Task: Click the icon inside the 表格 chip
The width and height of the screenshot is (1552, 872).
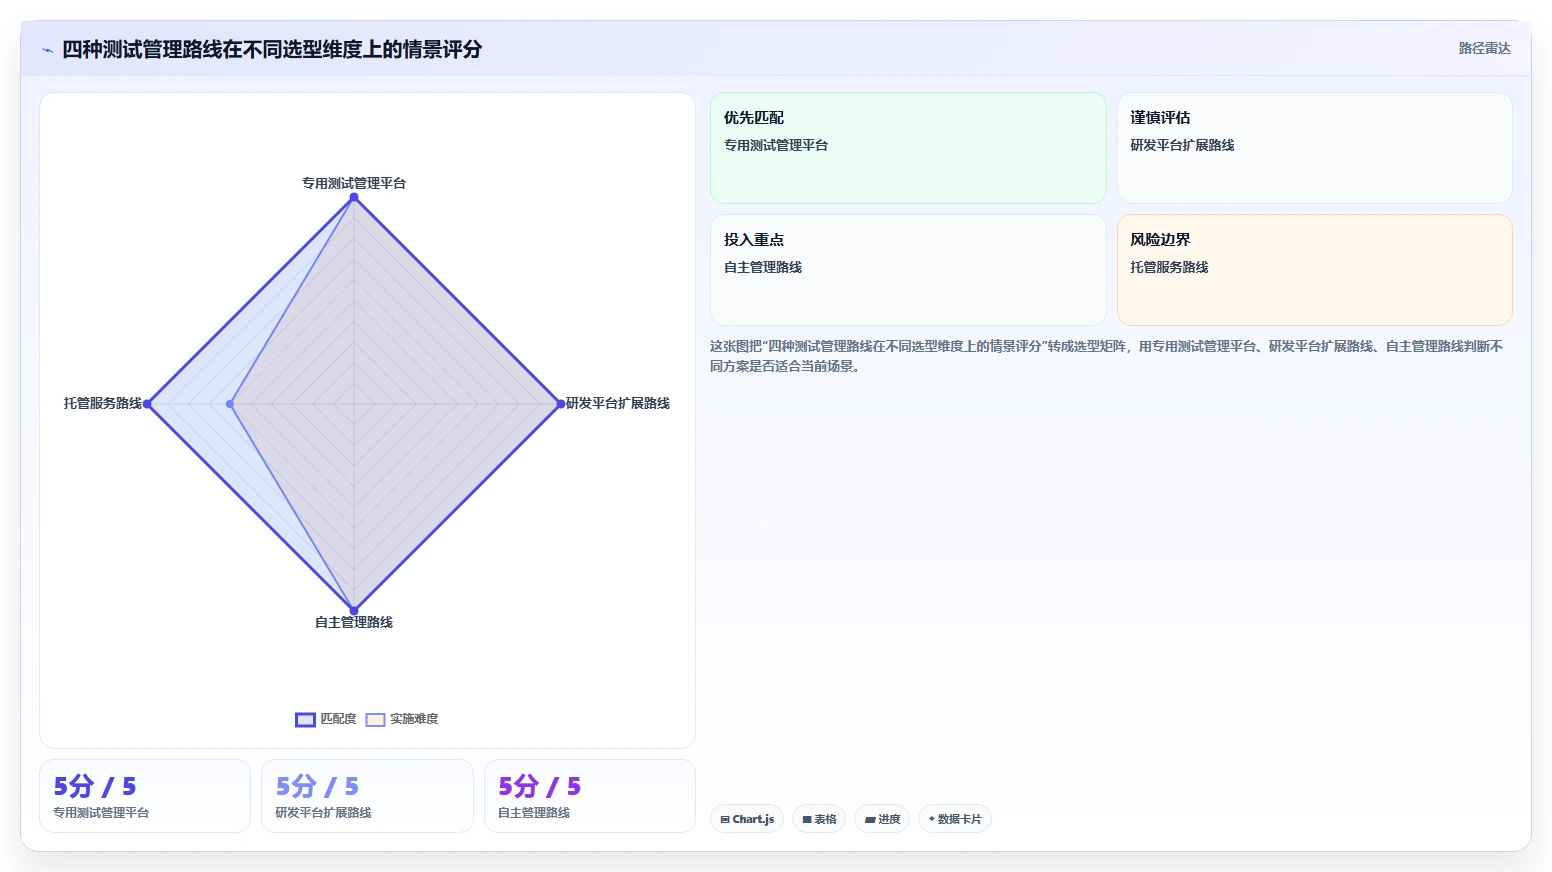Action: pos(807,820)
